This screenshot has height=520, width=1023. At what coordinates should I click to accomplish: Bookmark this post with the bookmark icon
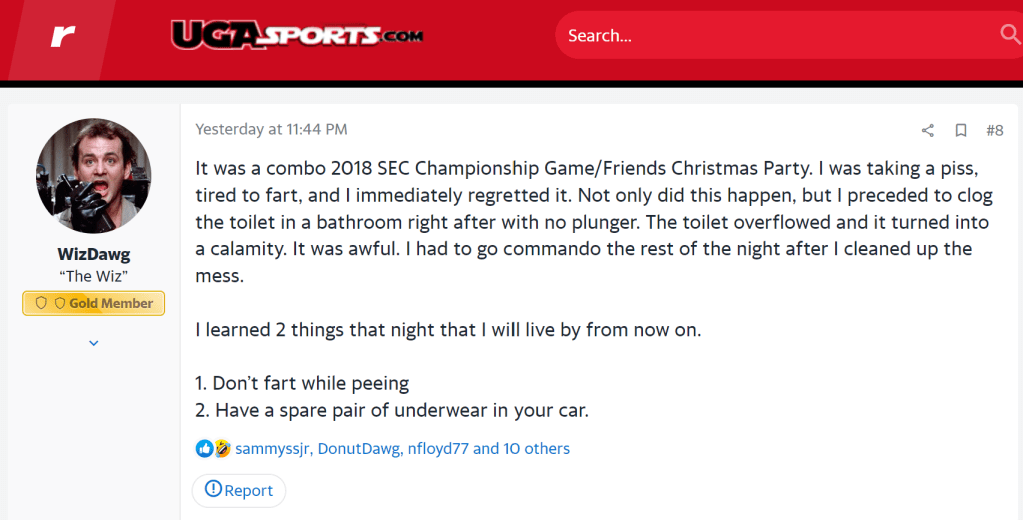click(x=960, y=130)
